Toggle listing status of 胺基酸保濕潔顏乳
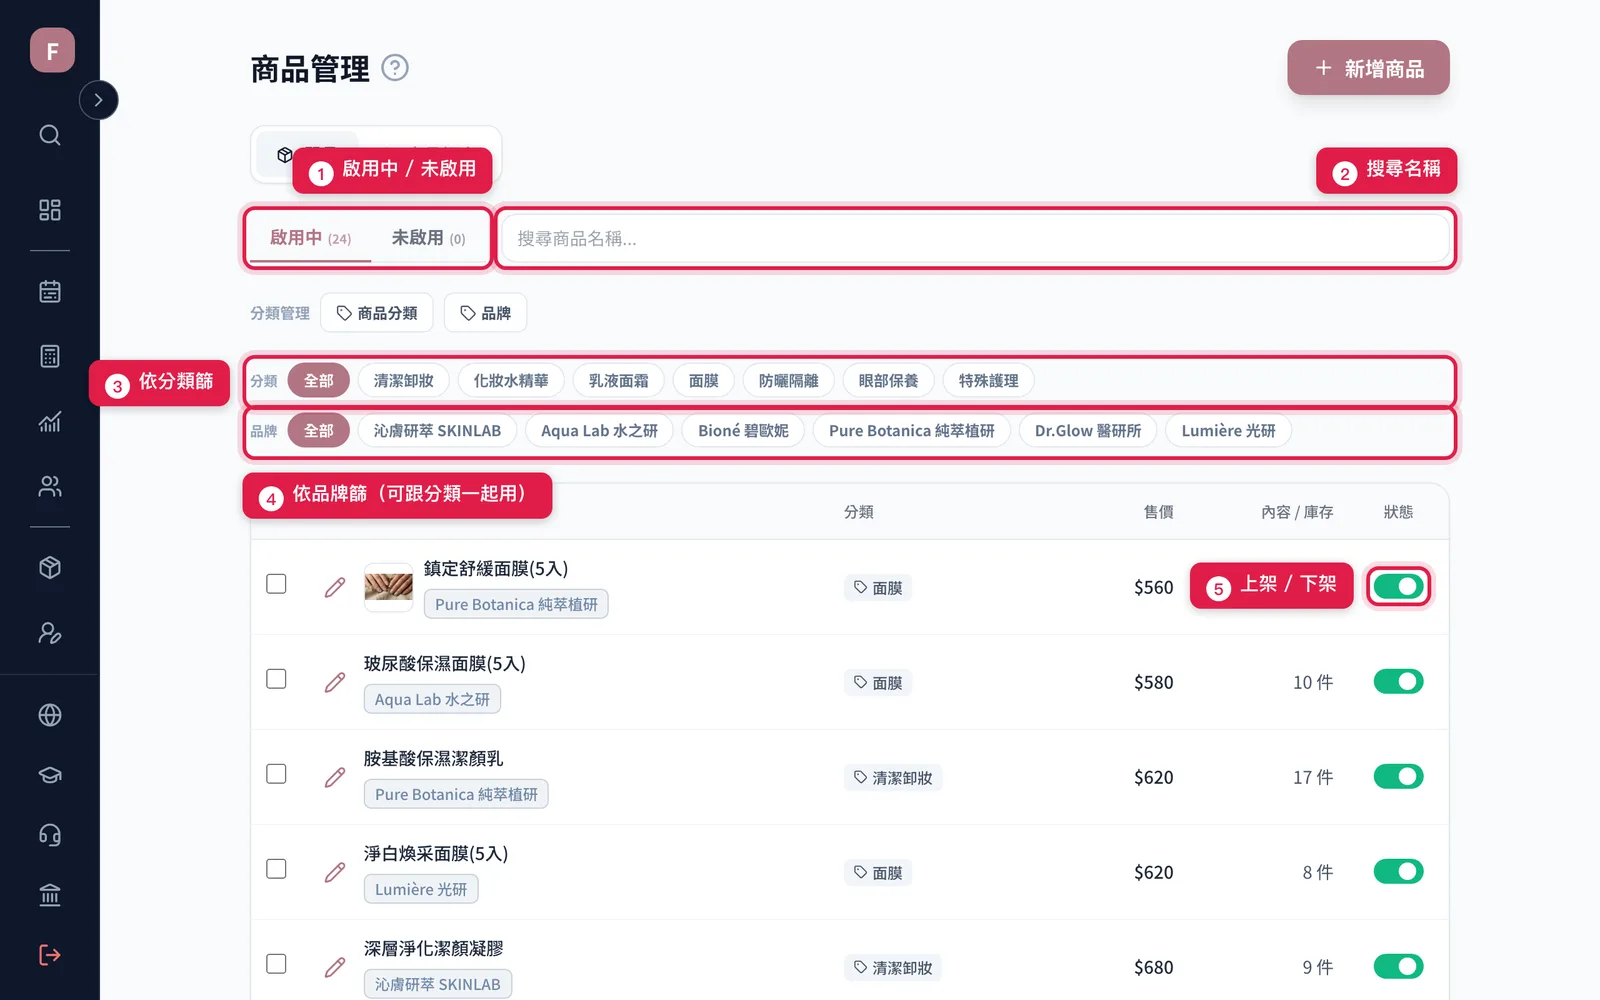Viewport: 1600px width, 1000px height. pos(1398,776)
